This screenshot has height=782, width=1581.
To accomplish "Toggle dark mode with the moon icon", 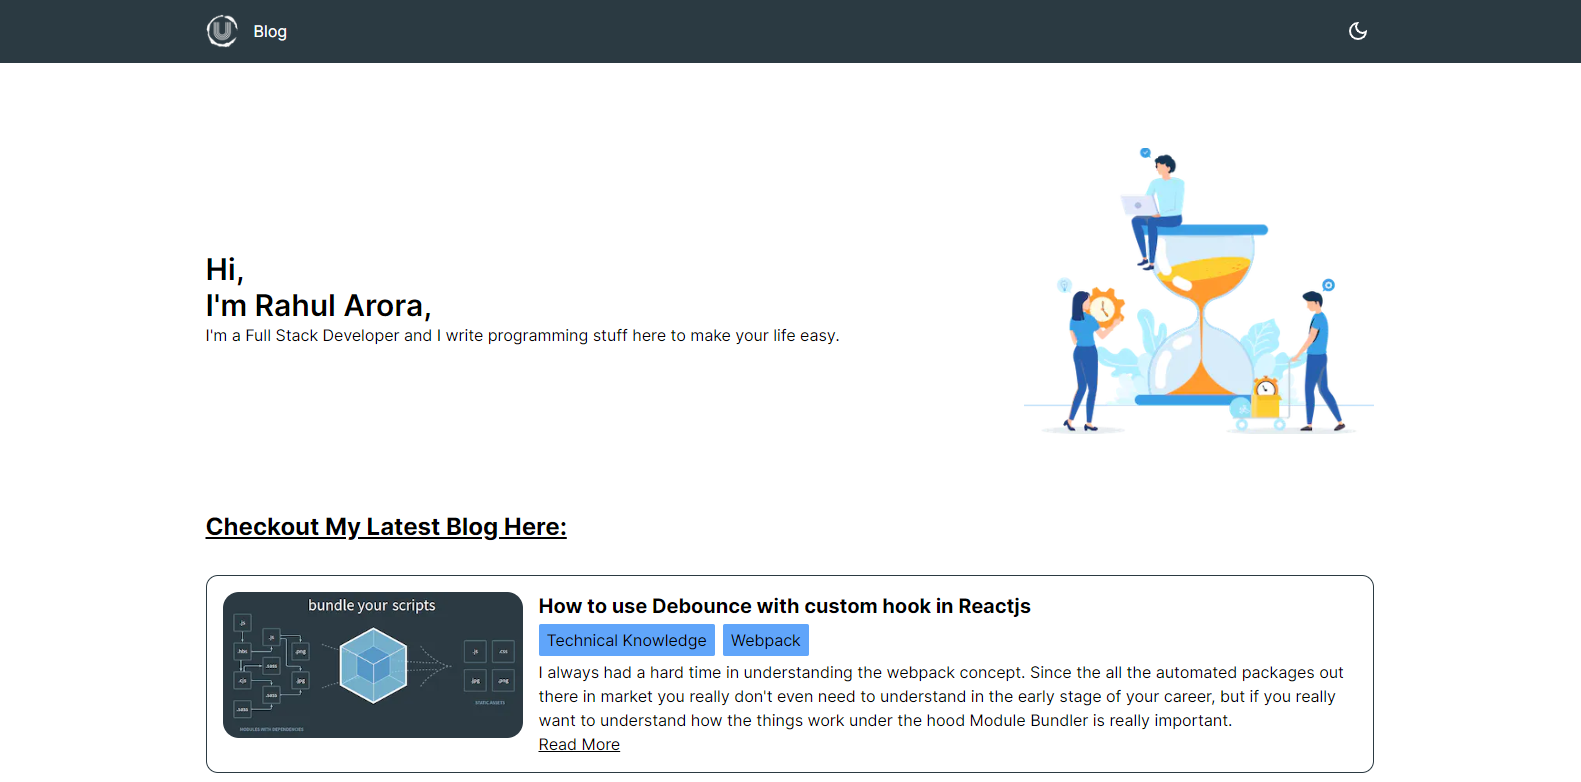I will pos(1357,31).
